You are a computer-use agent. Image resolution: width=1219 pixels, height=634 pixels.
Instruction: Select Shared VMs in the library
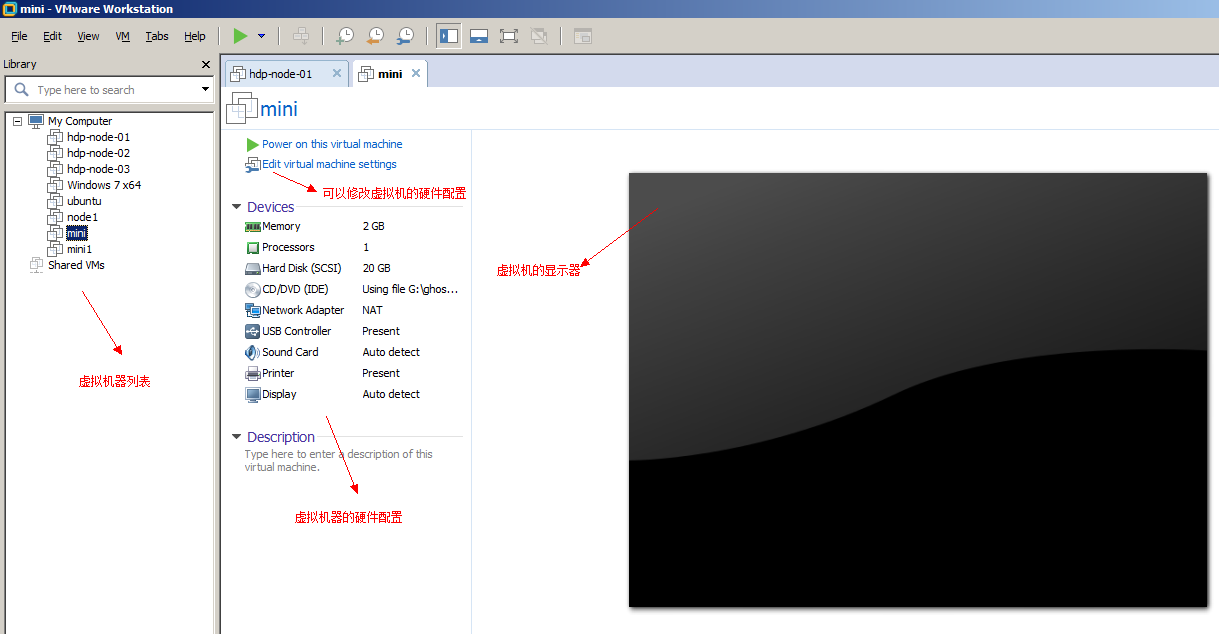click(76, 265)
